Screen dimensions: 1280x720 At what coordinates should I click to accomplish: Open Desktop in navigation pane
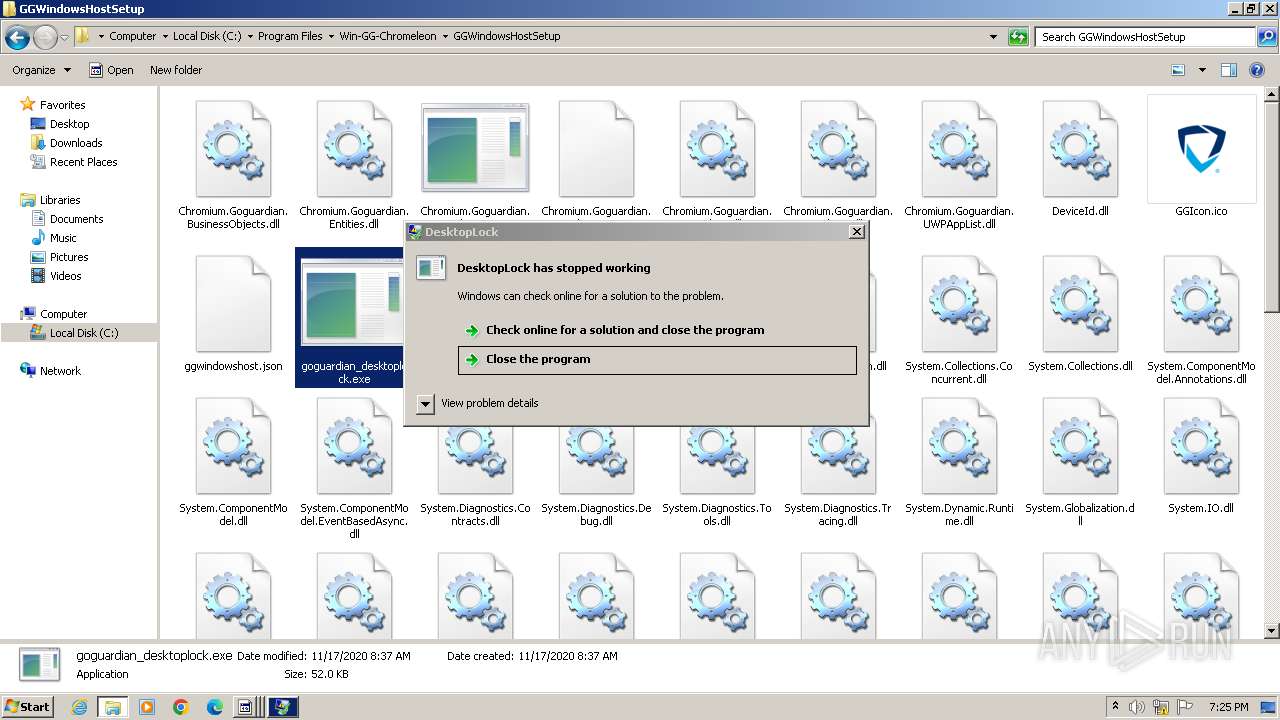69,124
